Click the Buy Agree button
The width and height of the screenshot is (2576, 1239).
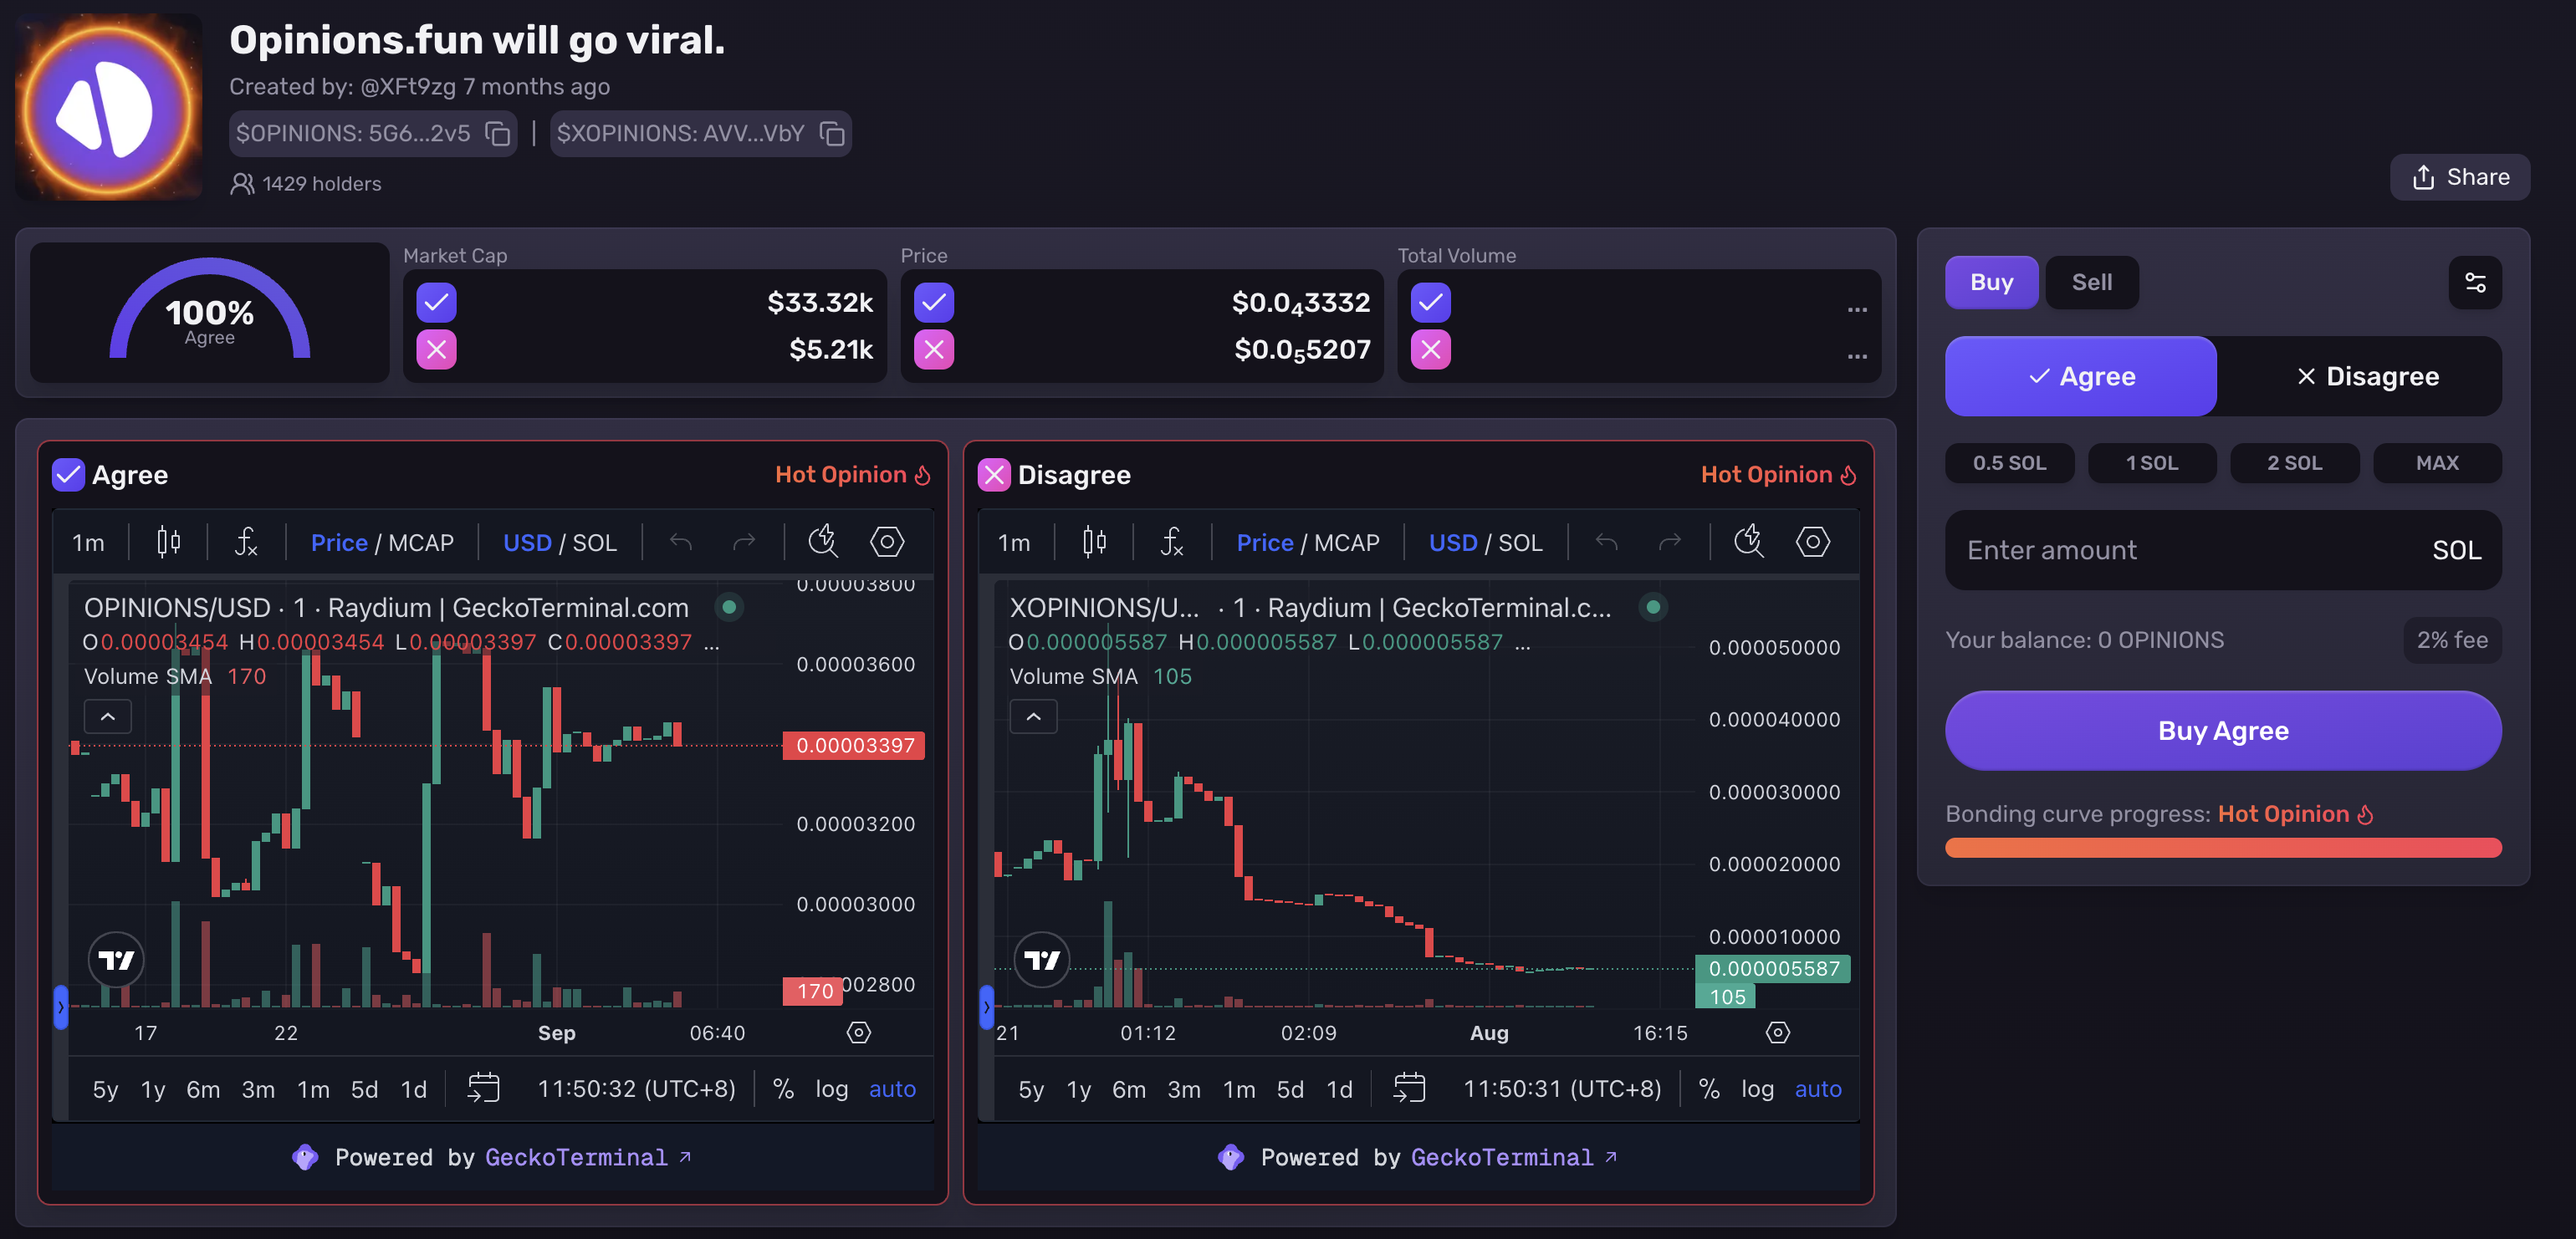click(x=2222, y=730)
